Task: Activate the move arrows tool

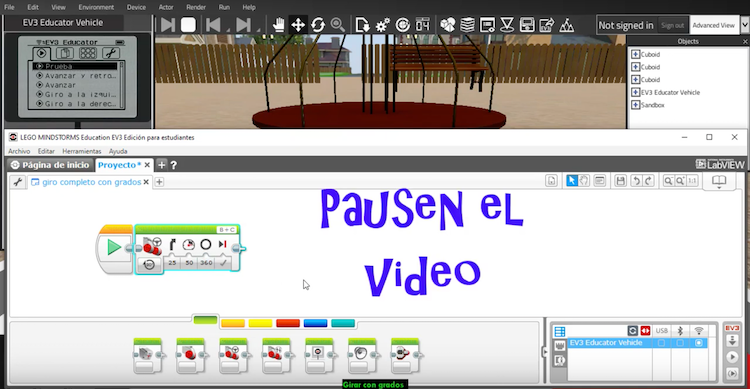Action: click(298, 25)
